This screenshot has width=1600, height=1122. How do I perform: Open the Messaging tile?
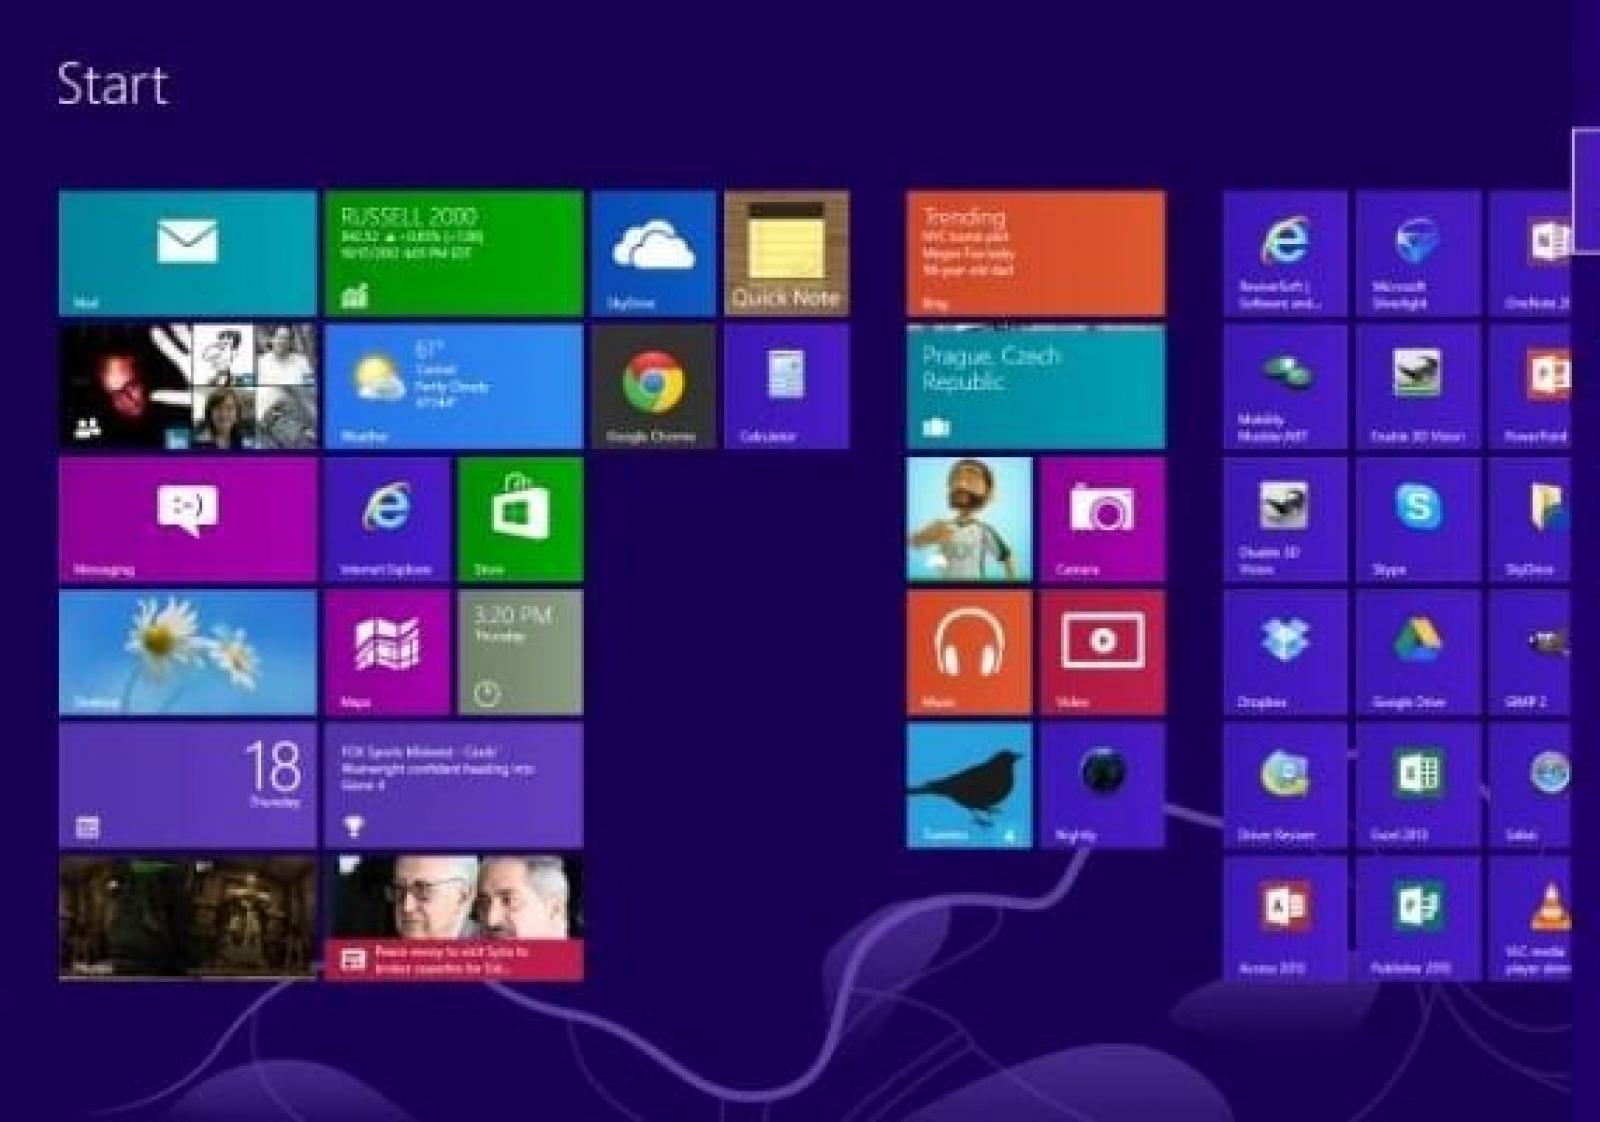[187, 519]
